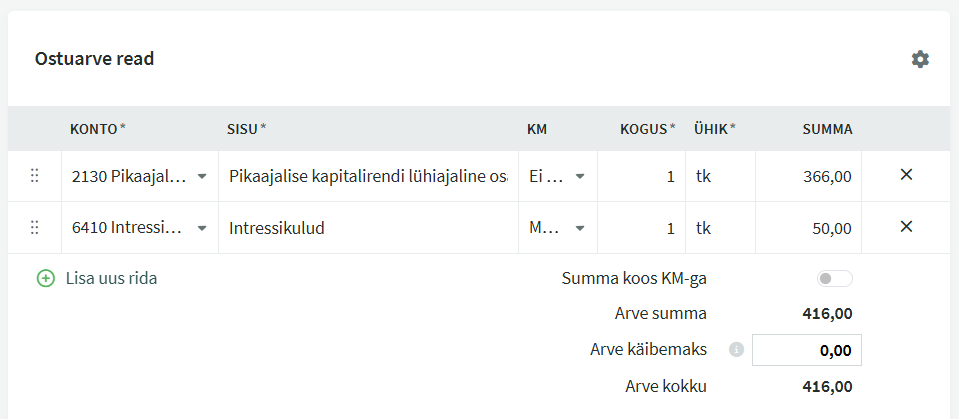Toggle Summa koos KM-ga switch

point(835,279)
